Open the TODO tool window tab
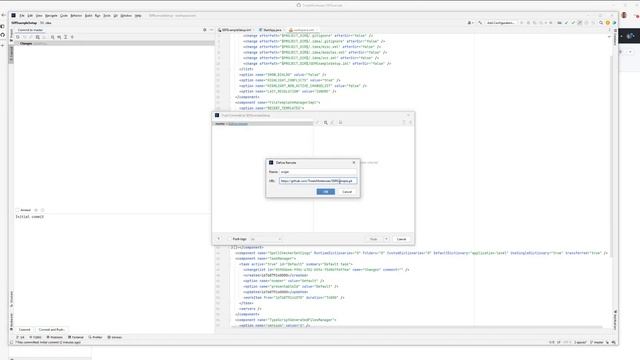The image size is (640, 360). click(x=36, y=338)
